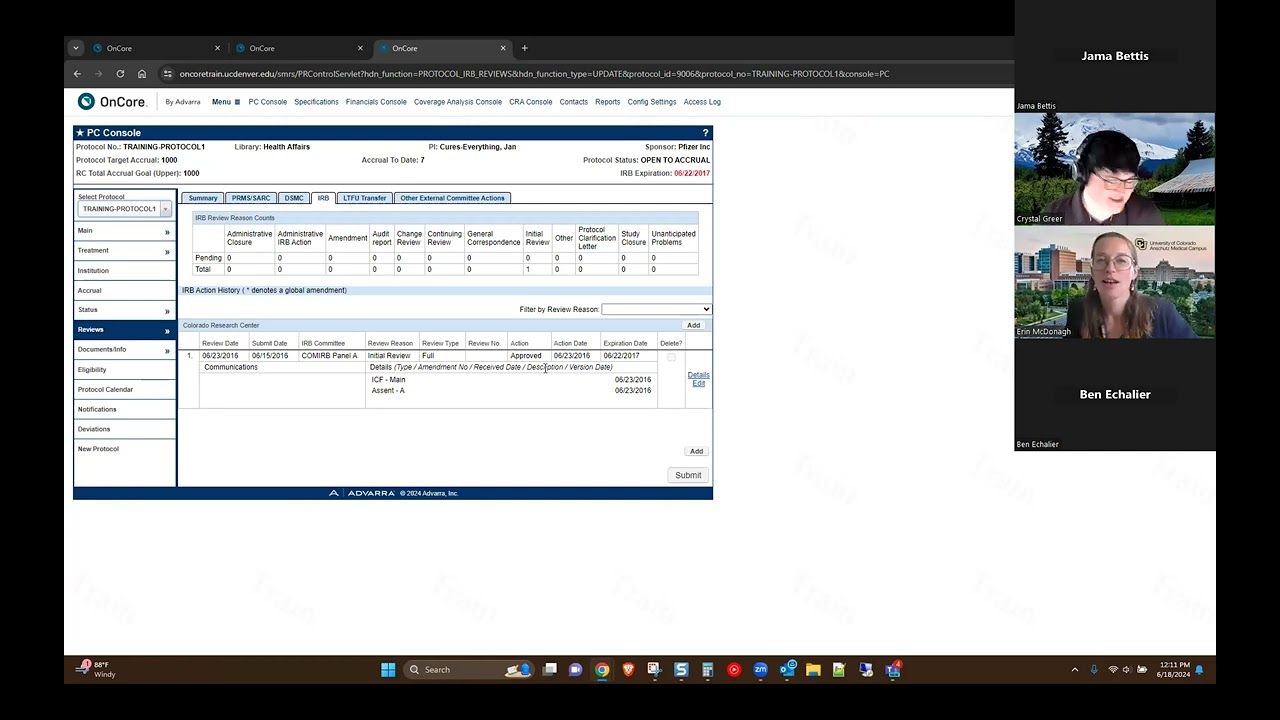Screen dimensions: 1280x720
Task: Open the Details link for review 1
Action: (698, 375)
